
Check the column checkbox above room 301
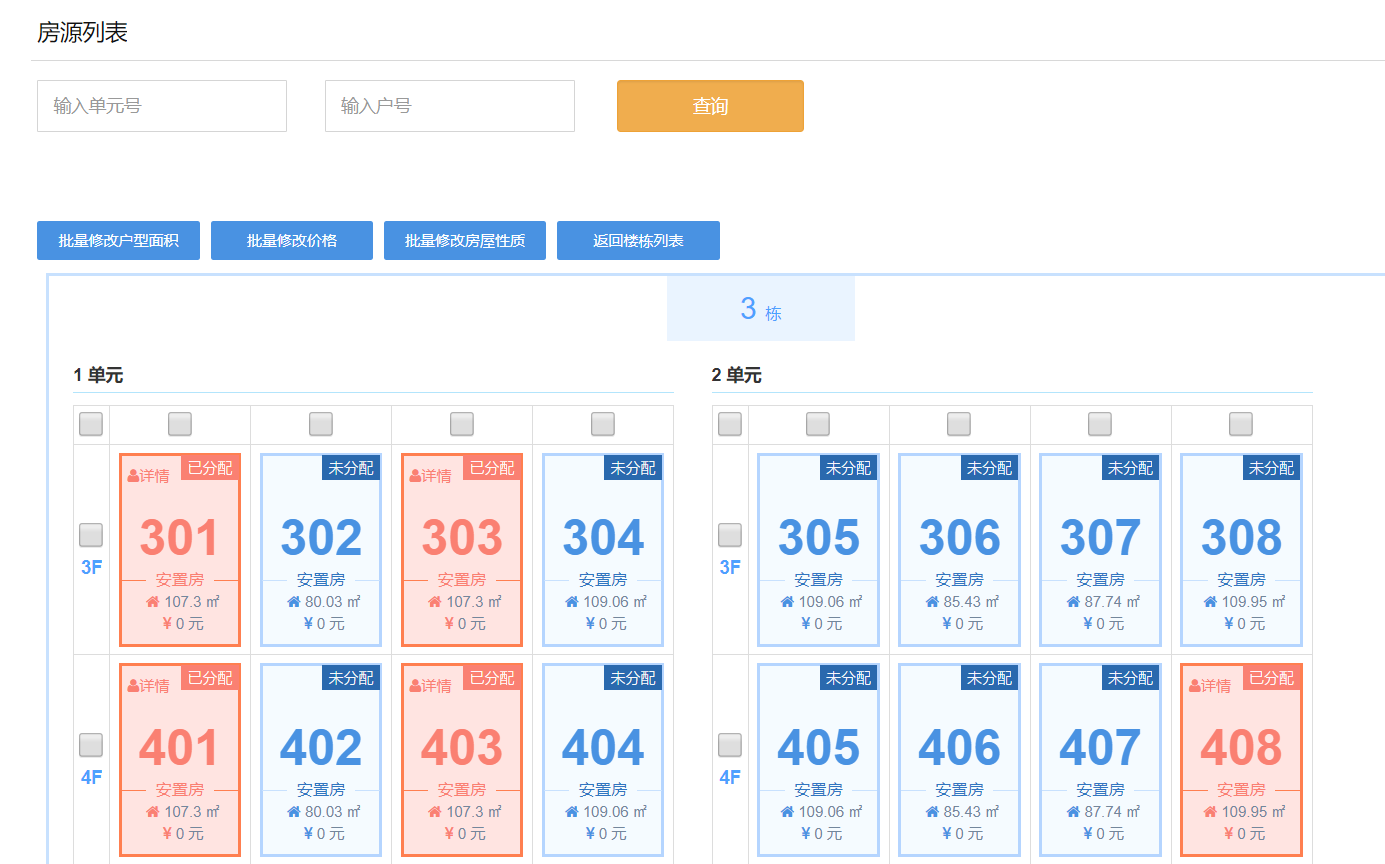click(x=180, y=424)
